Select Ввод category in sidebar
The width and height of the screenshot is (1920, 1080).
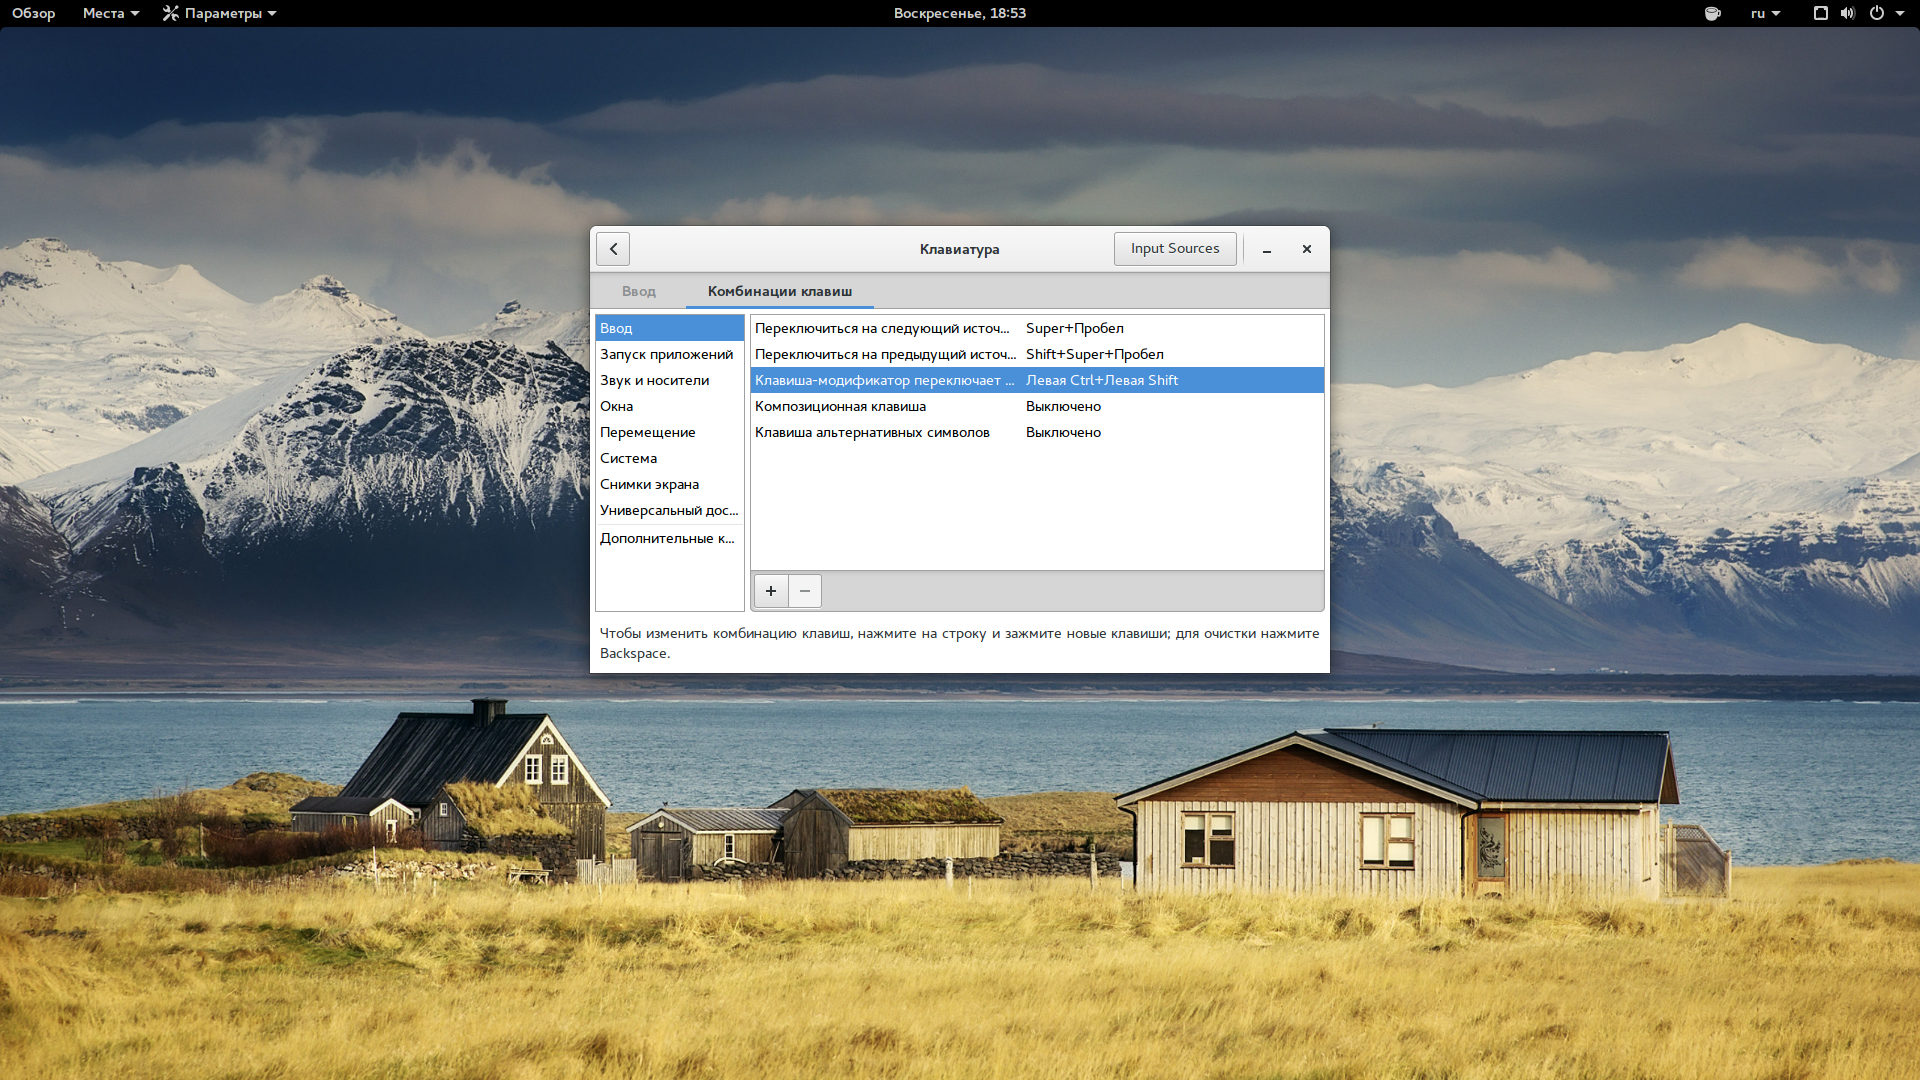point(670,328)
